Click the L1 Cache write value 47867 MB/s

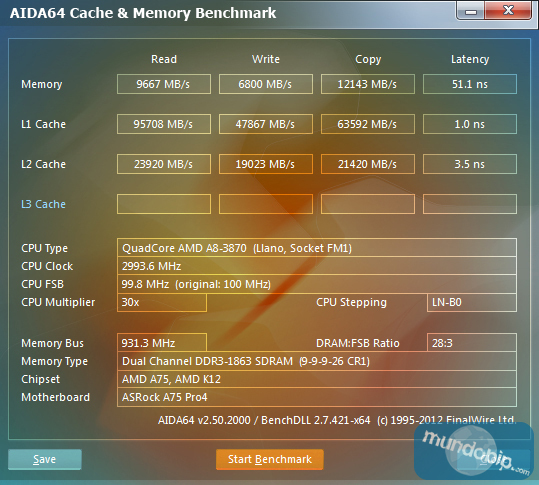(266, 124)
